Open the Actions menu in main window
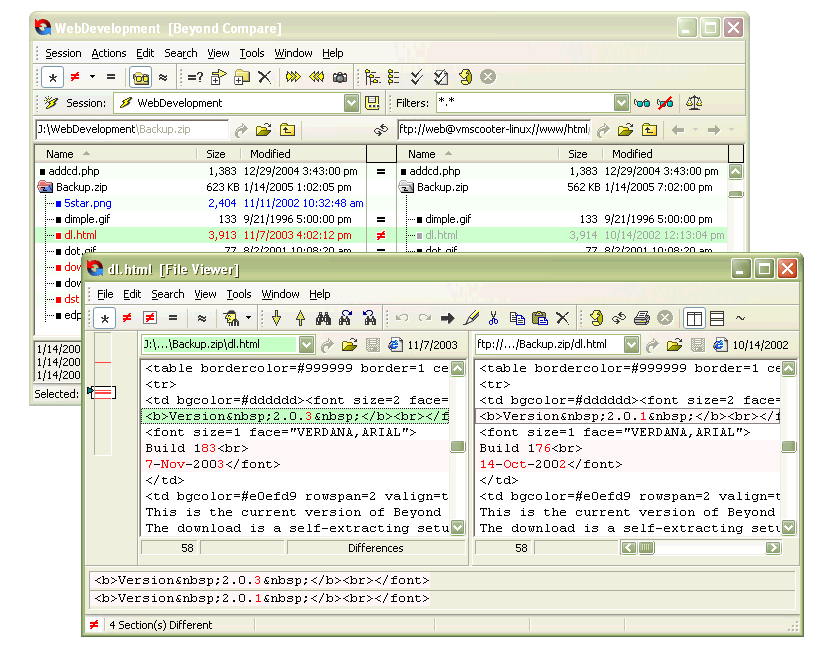835x655 pixels. 109,53
